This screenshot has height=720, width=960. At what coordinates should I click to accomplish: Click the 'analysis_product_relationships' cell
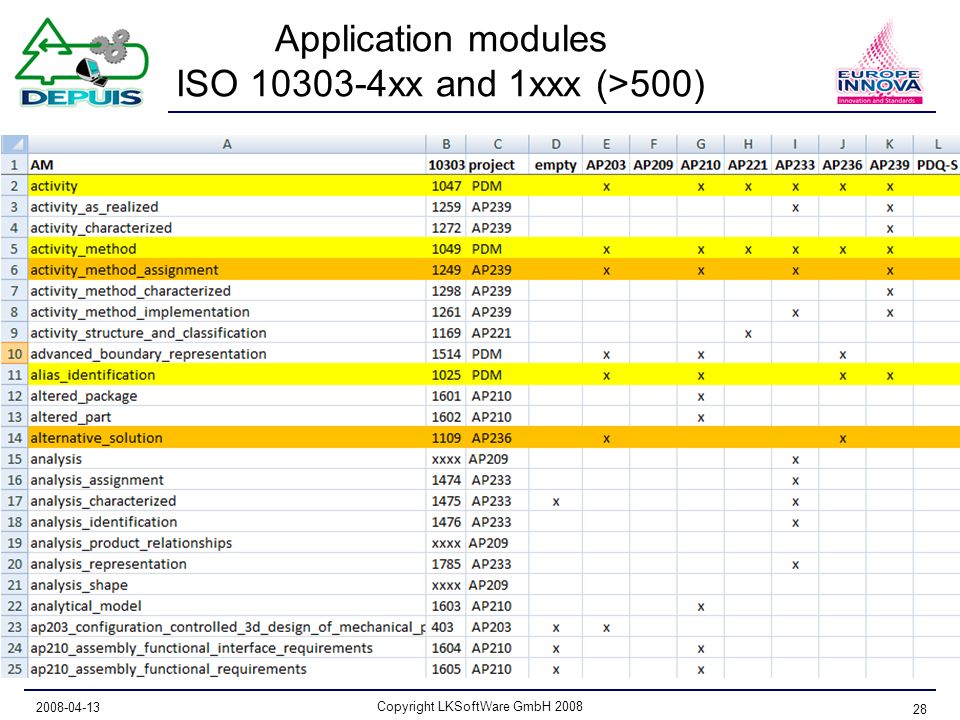point(227,542)
